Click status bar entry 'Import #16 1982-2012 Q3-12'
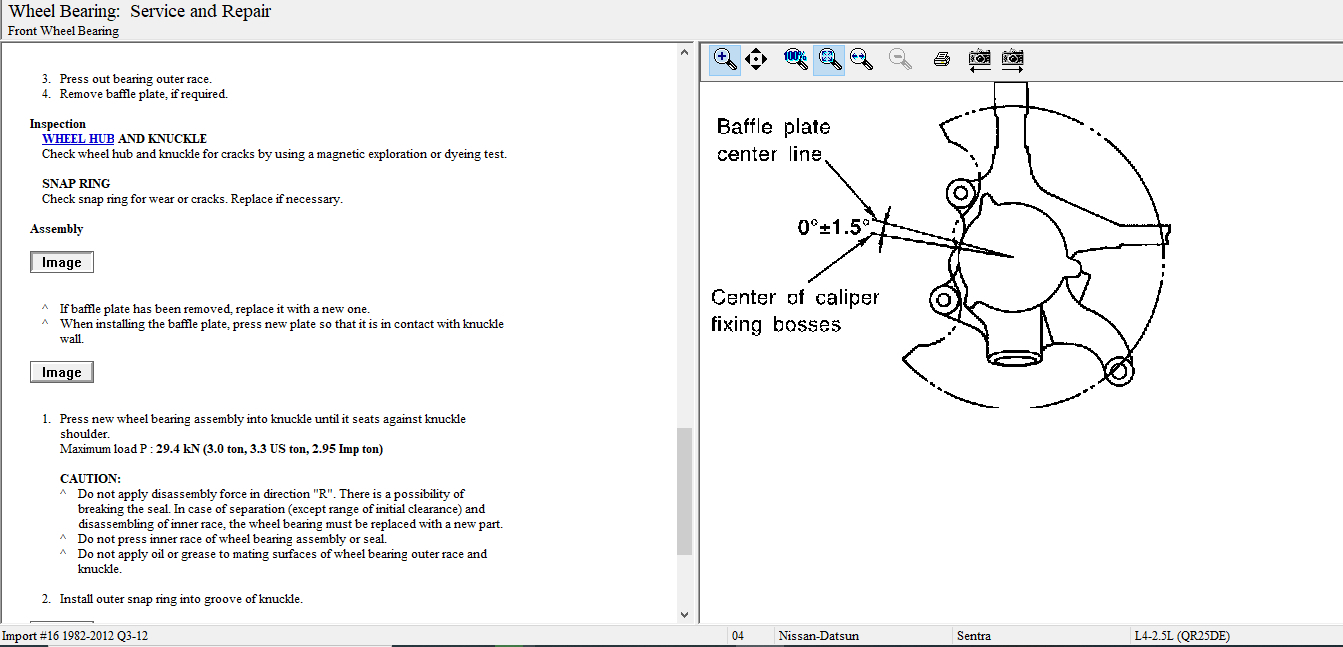Viewport: 1343px width, 647px height. [76, 636]
